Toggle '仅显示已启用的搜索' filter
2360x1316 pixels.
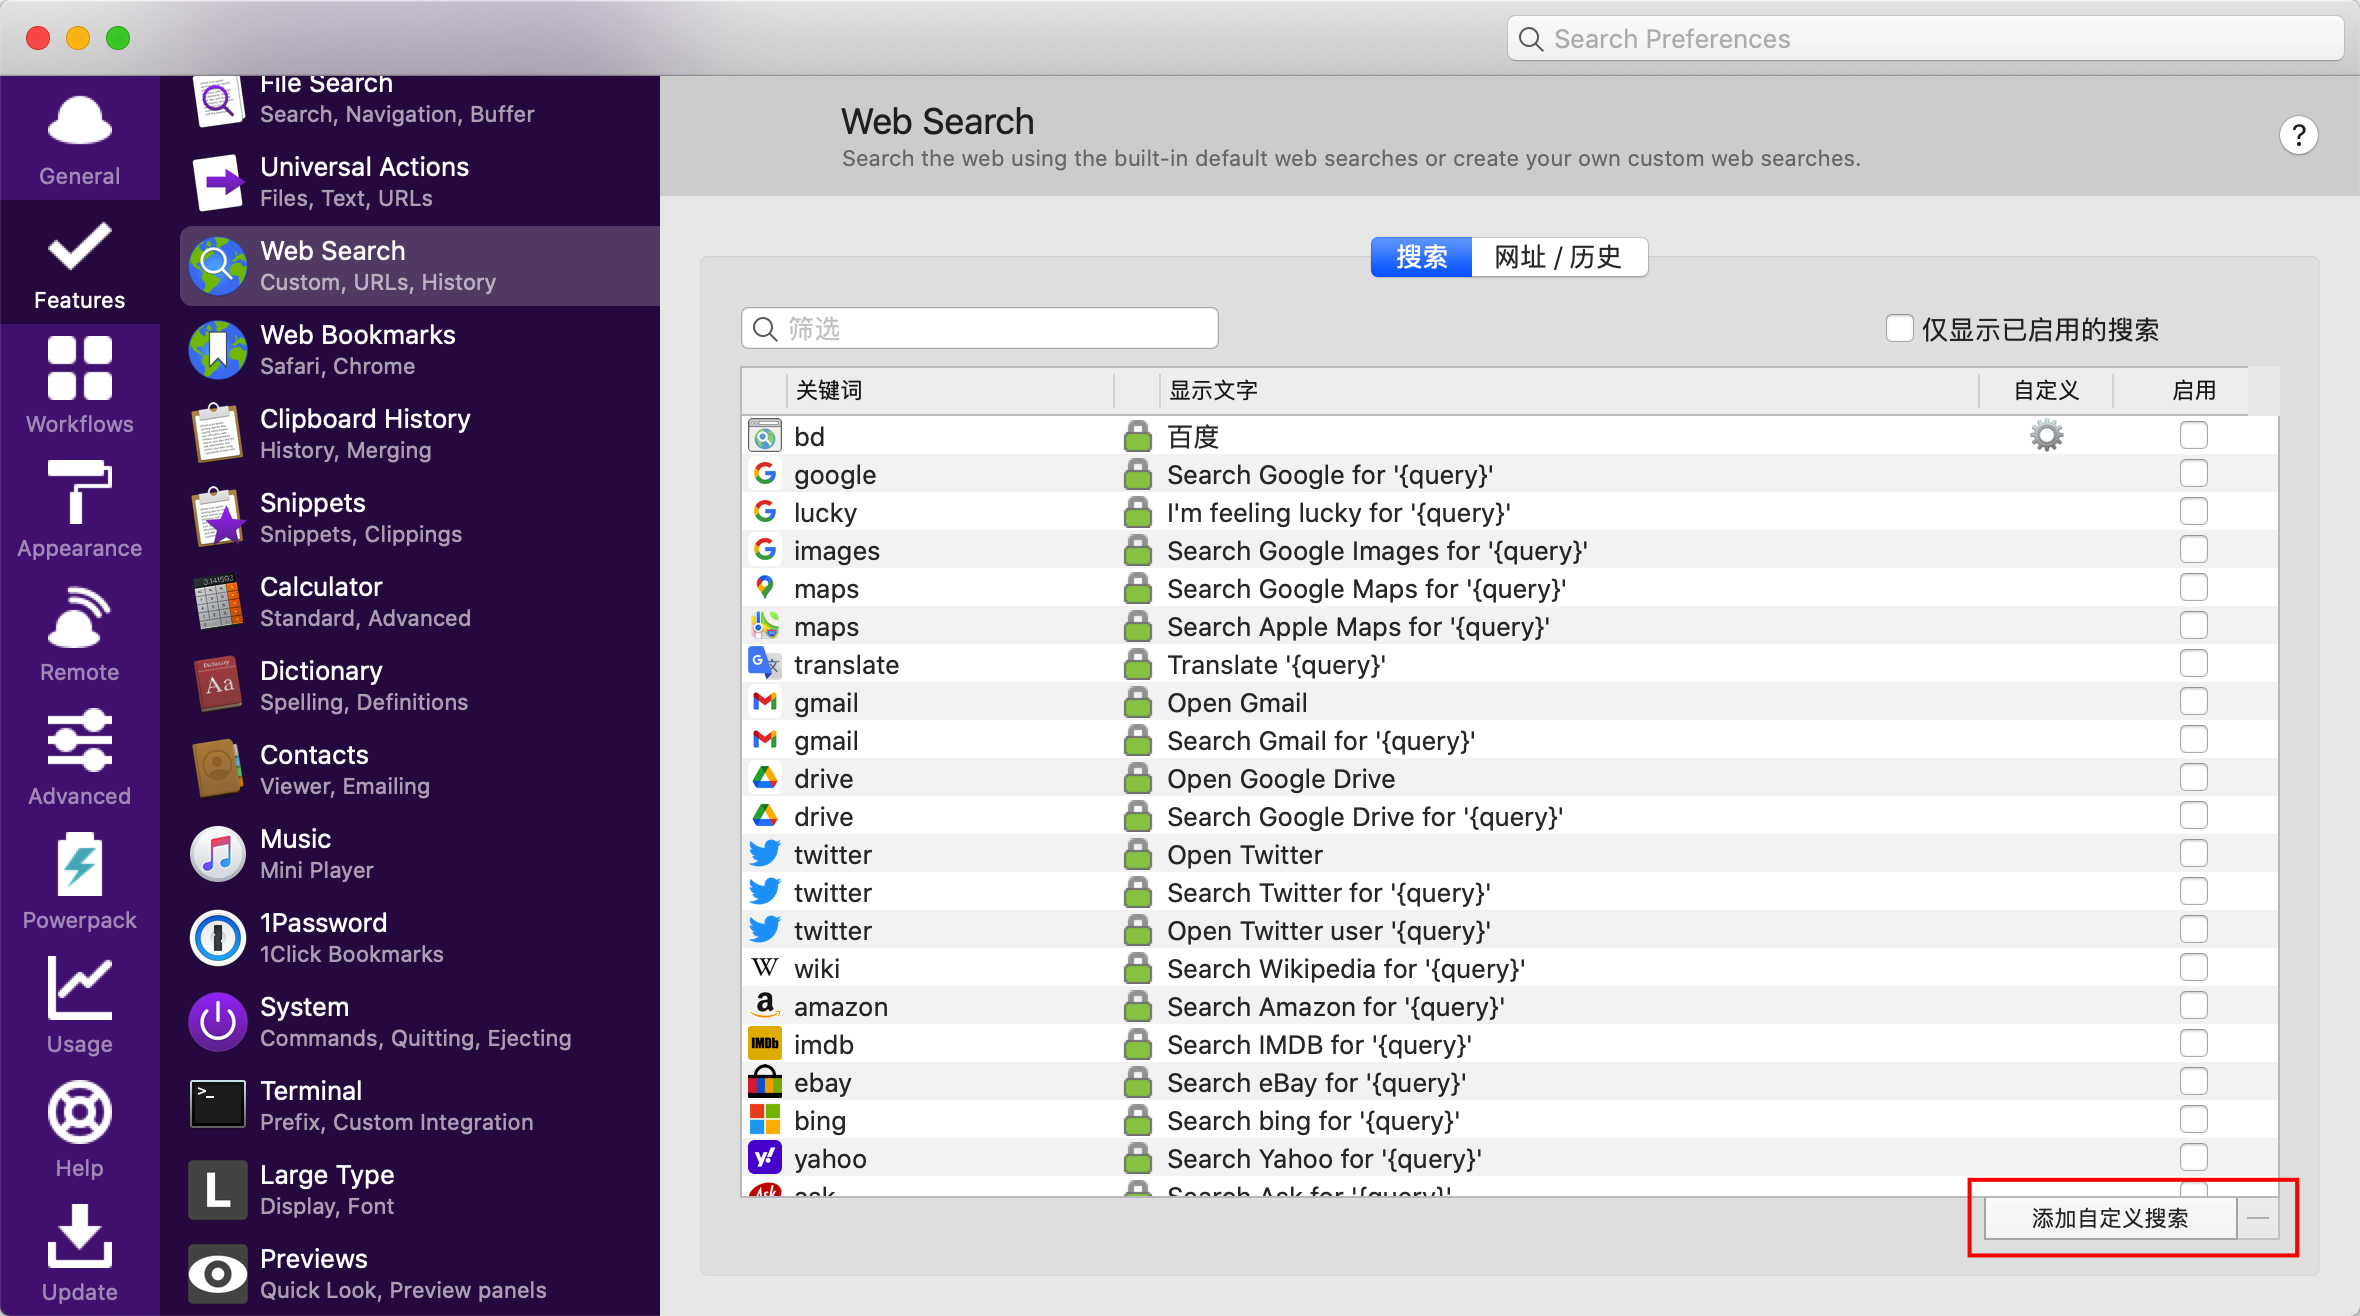point(1898,329)
